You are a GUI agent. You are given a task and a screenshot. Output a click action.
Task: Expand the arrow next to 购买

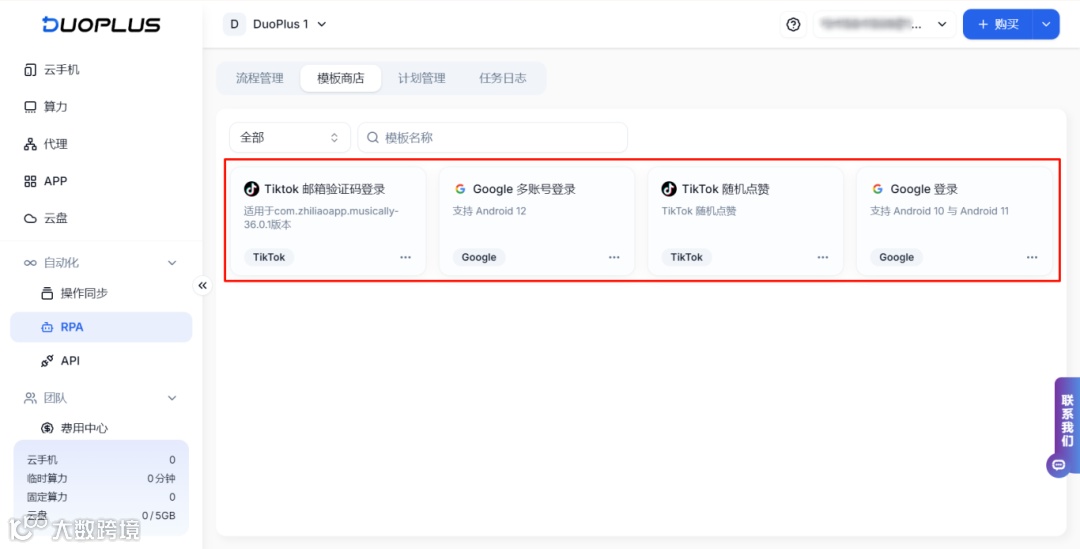pyautogui.click(x=1046, y=25)
